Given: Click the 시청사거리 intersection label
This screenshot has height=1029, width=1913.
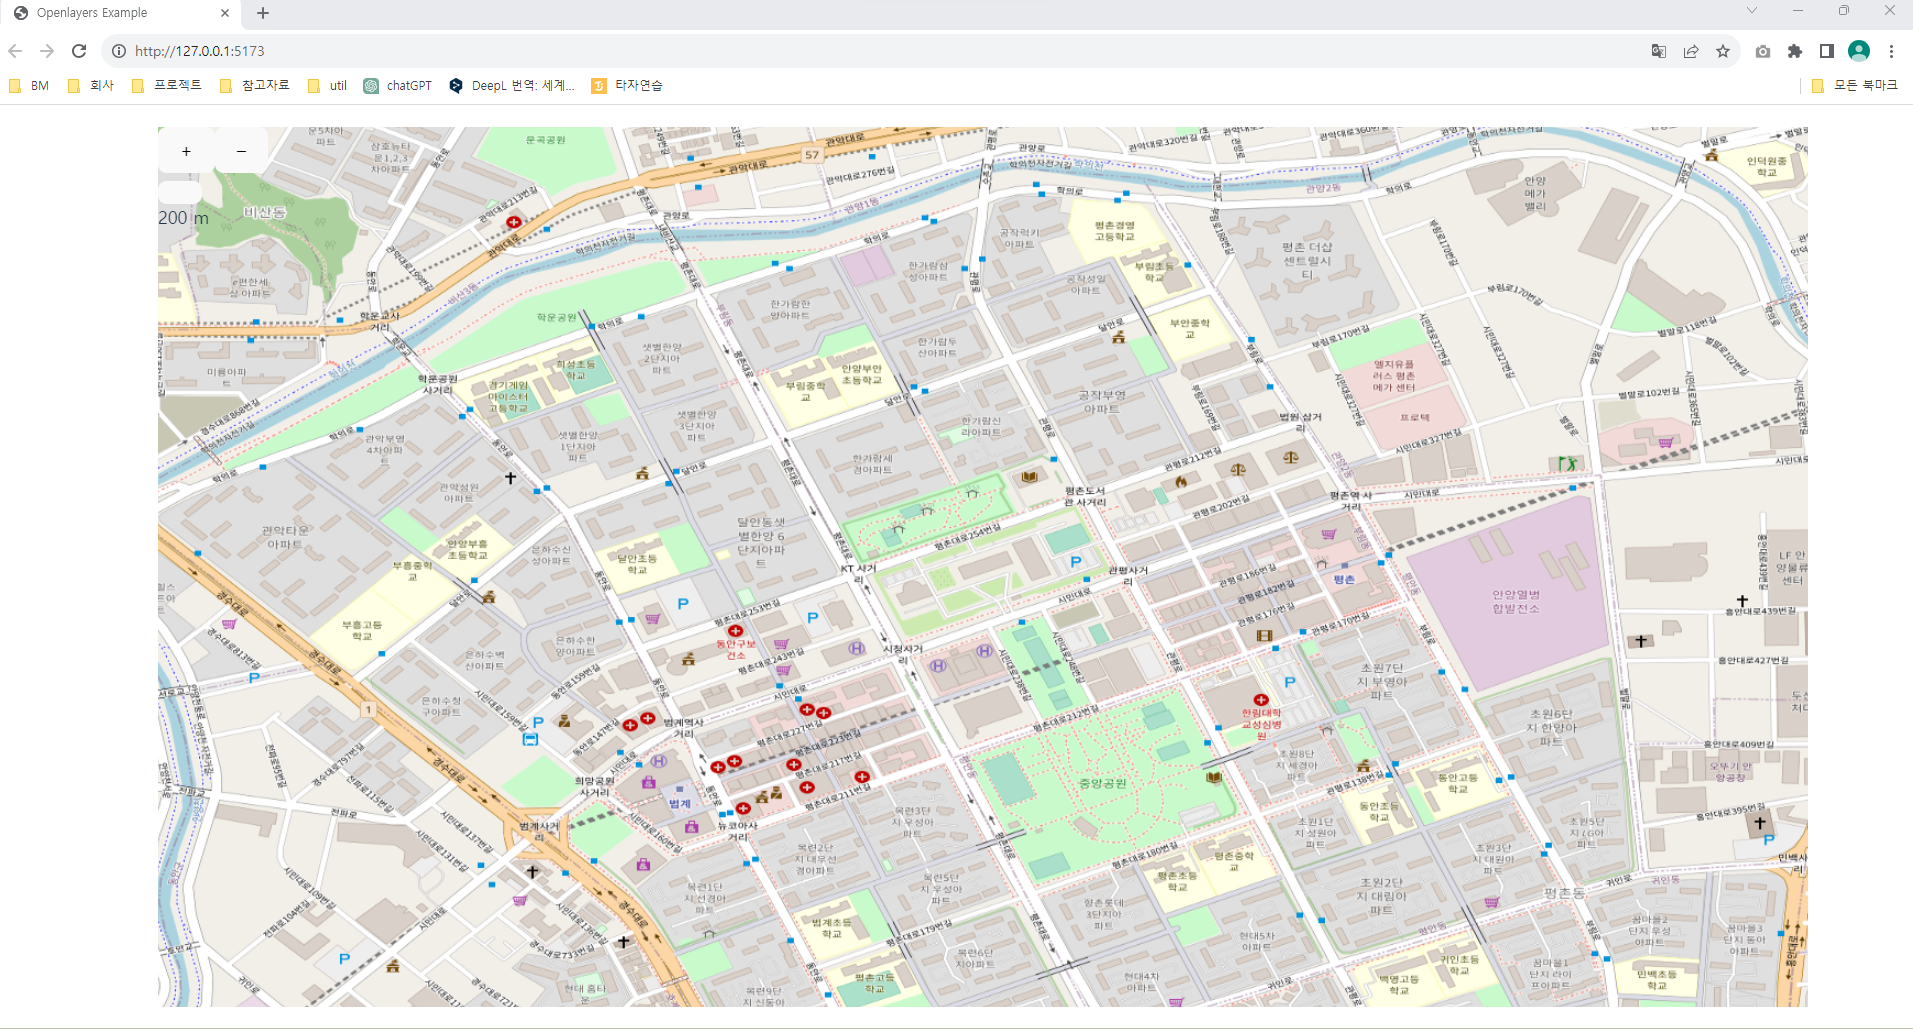Looking at the screenshot, I should click(903, 654).
